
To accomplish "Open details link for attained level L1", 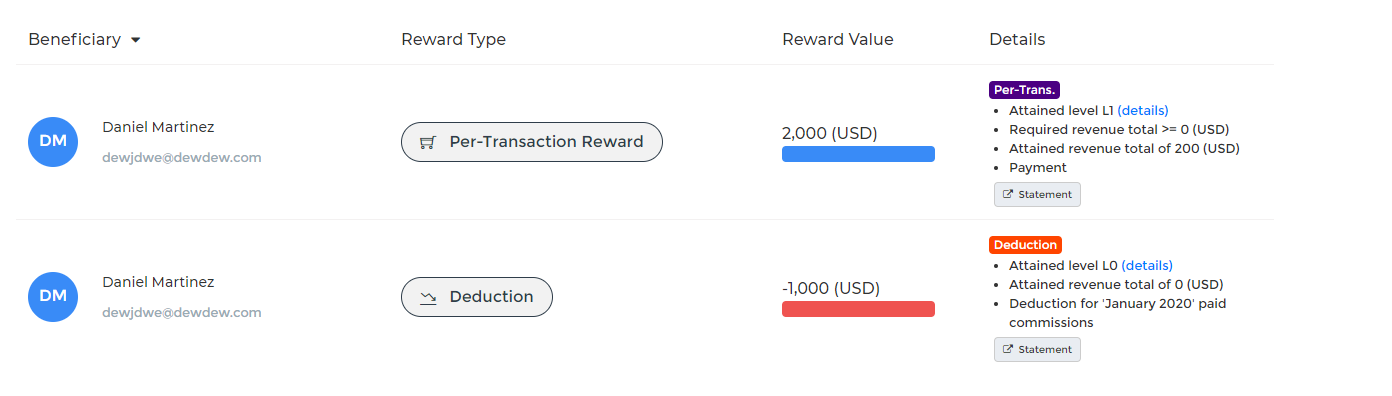I will (x=1143, y=110).
